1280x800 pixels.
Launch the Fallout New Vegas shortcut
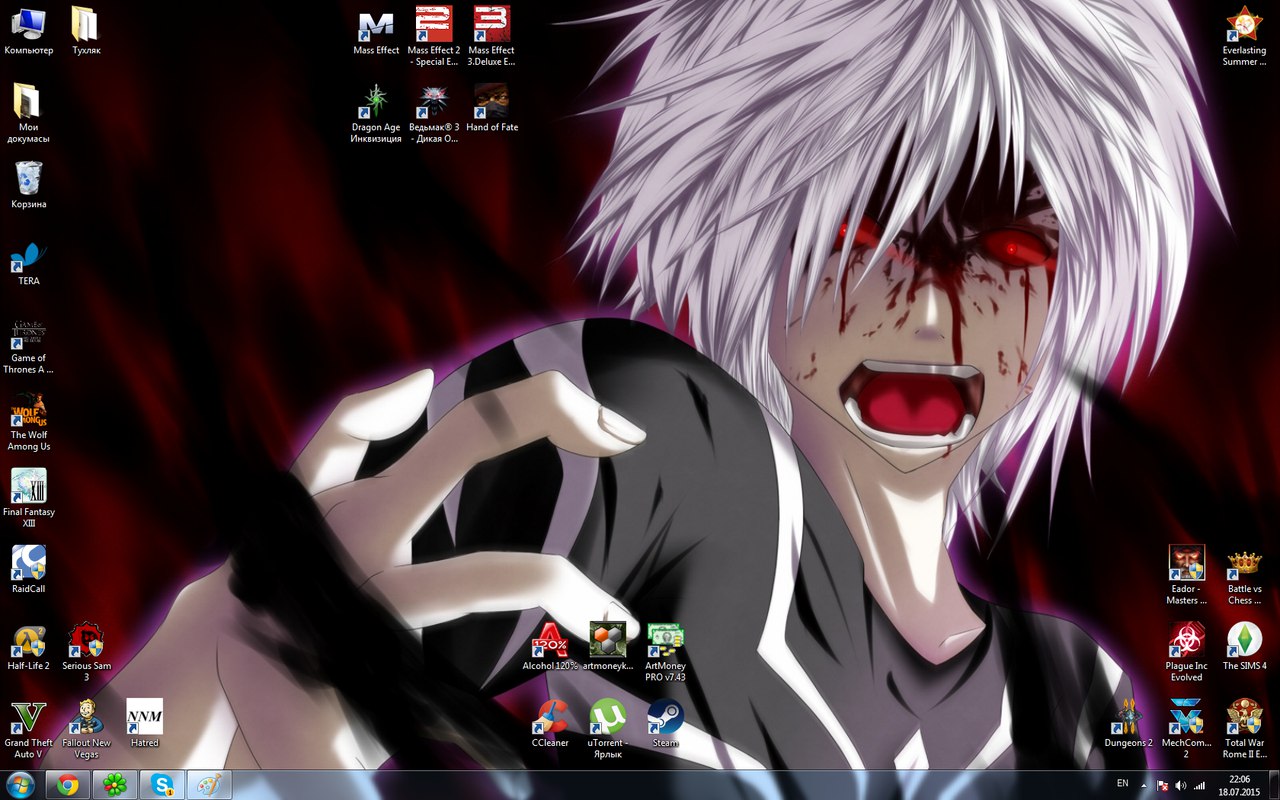(87, 729)
